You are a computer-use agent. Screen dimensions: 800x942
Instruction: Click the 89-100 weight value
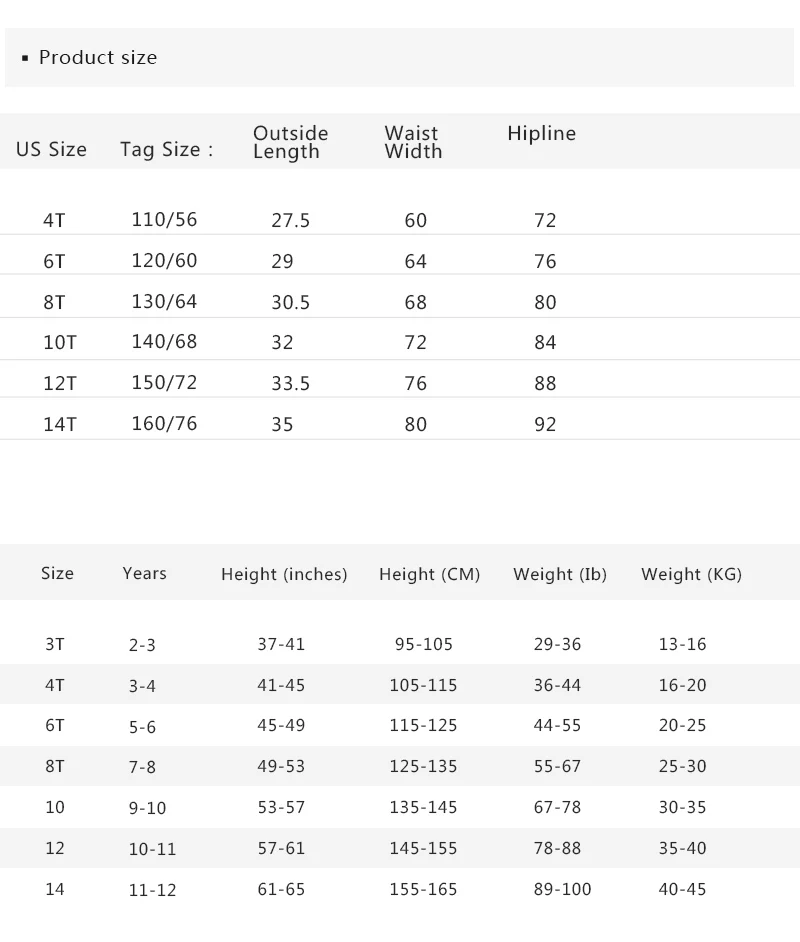(x=562, y=889)
